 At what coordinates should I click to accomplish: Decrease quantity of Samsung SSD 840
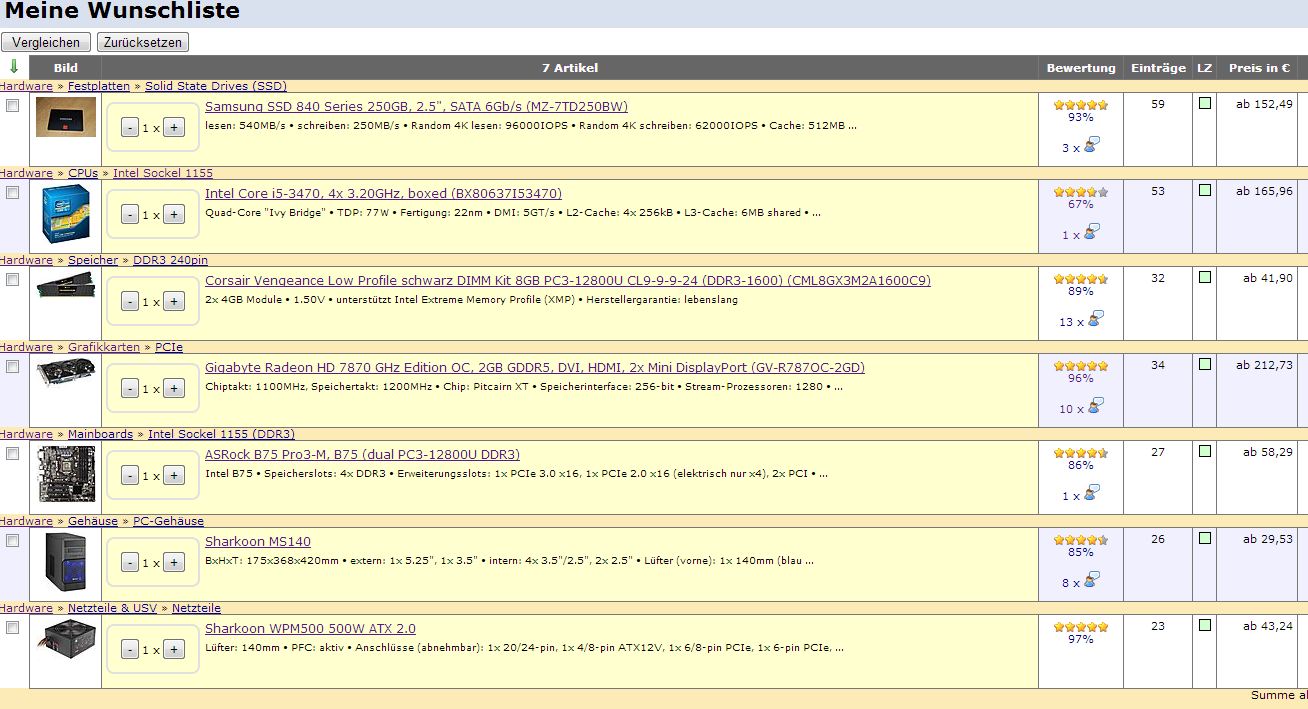click(130, 128)
